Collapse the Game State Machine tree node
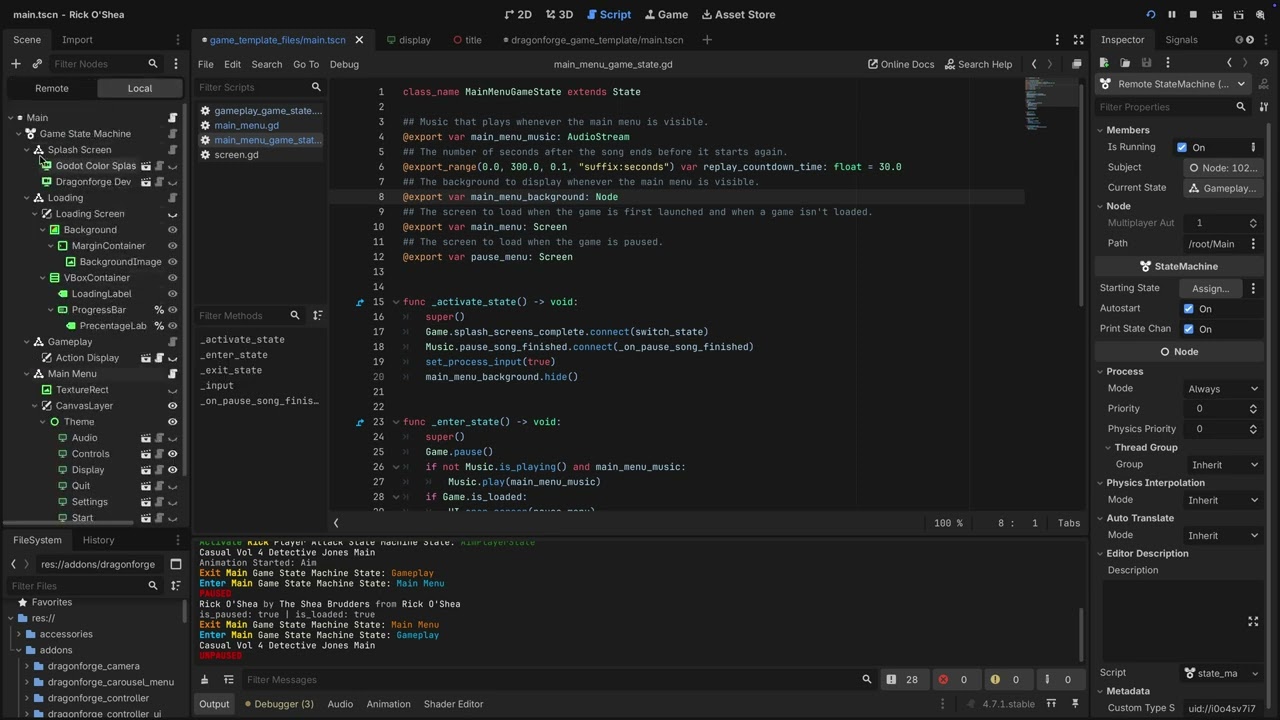 click(18, 134)
